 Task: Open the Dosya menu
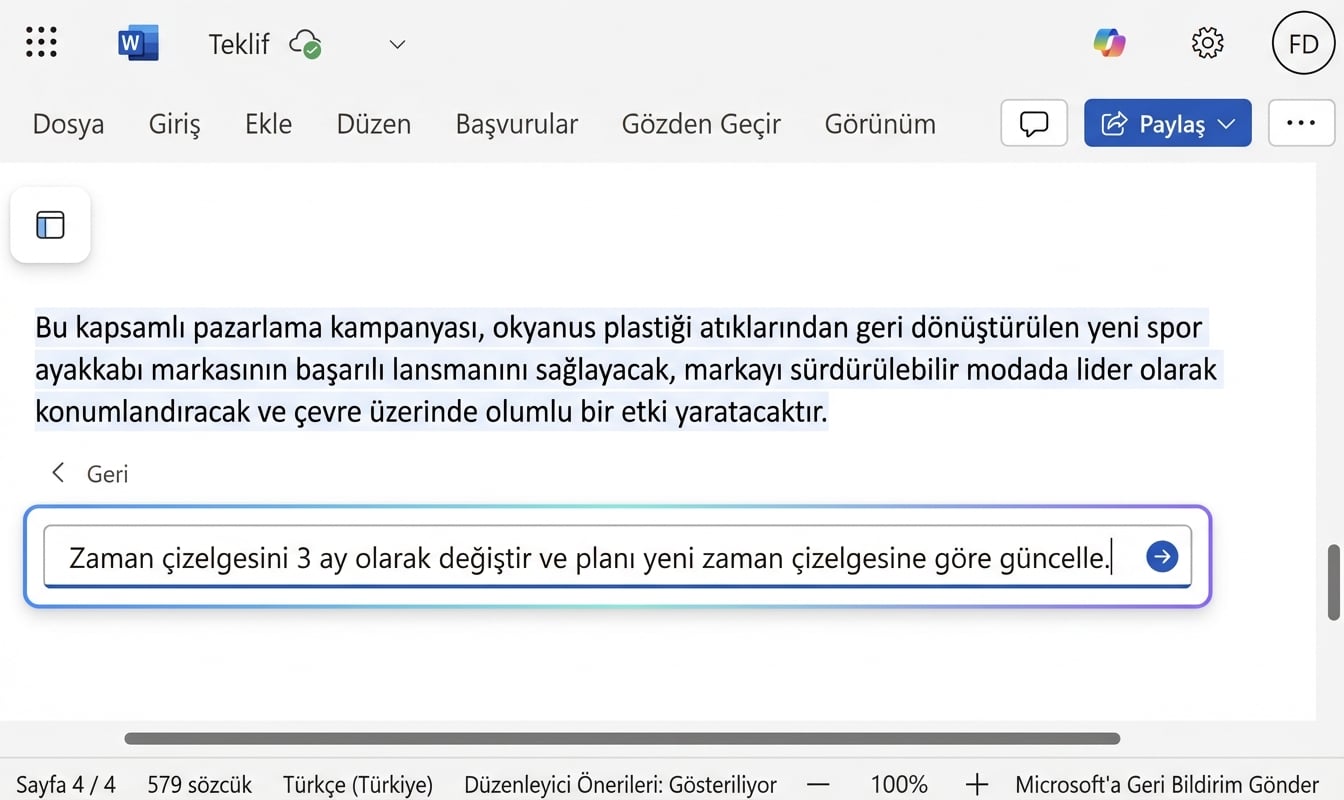coord(68,124)
